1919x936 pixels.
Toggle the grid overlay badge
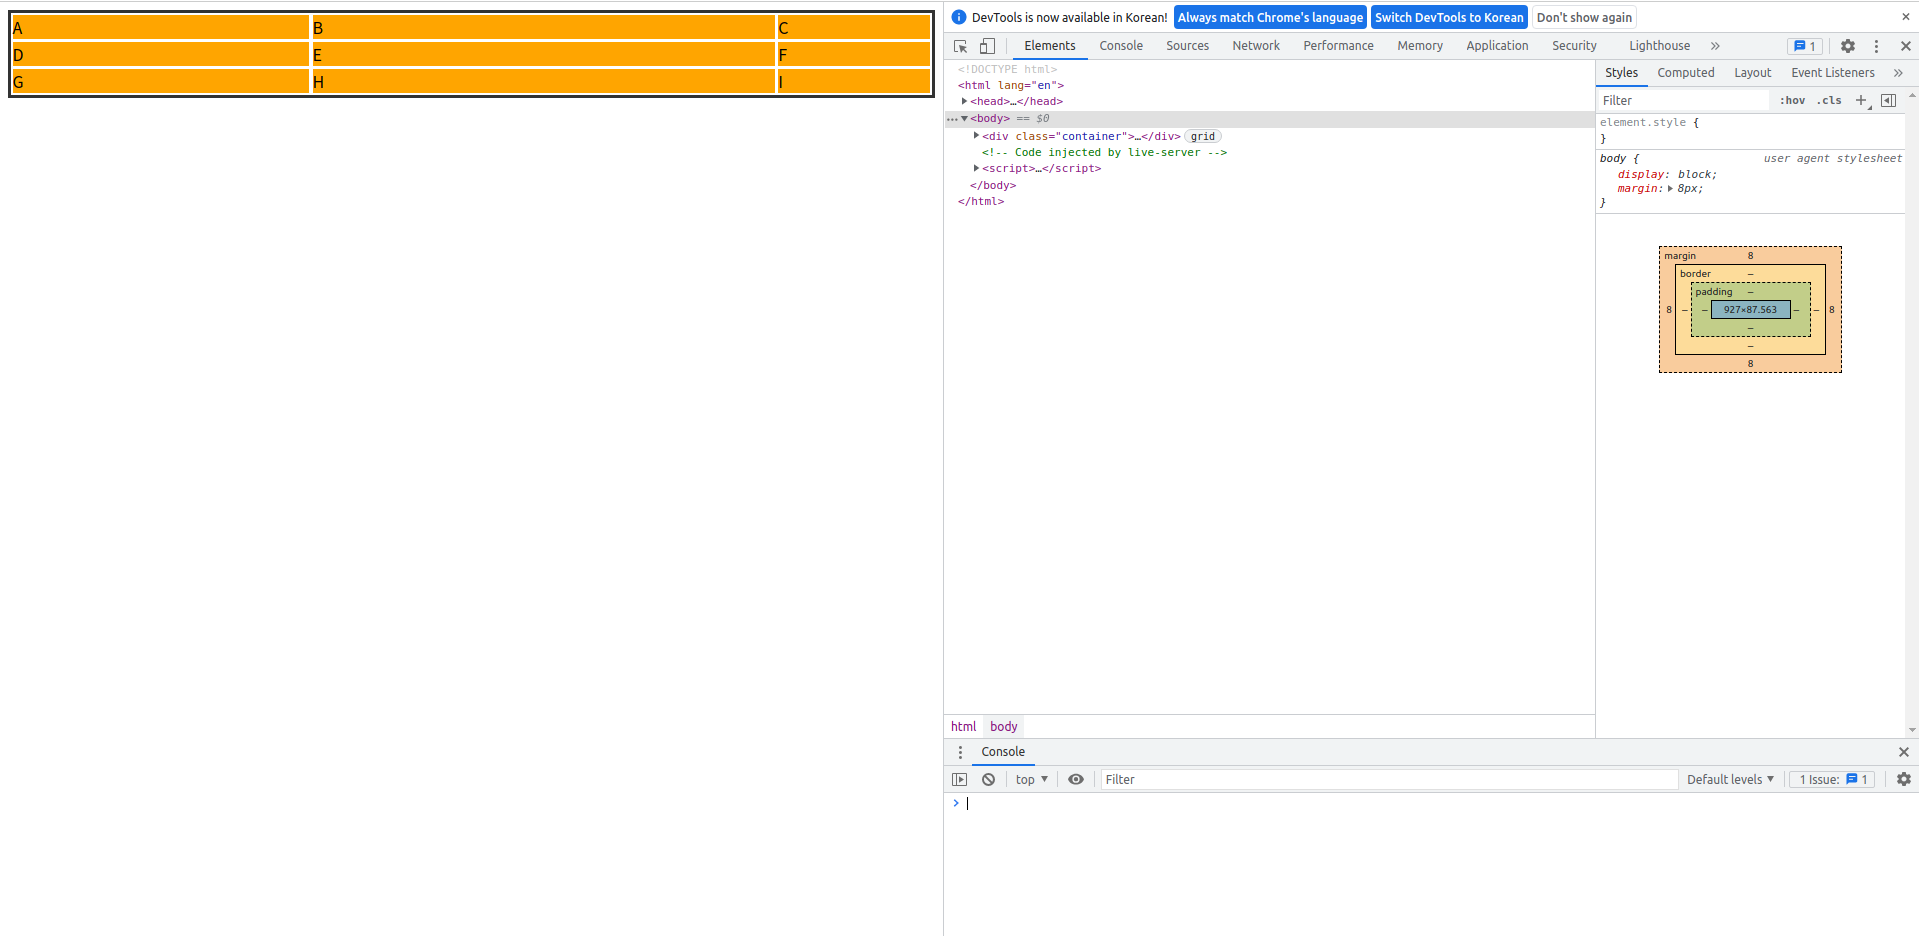click(x=1203, y=136)
